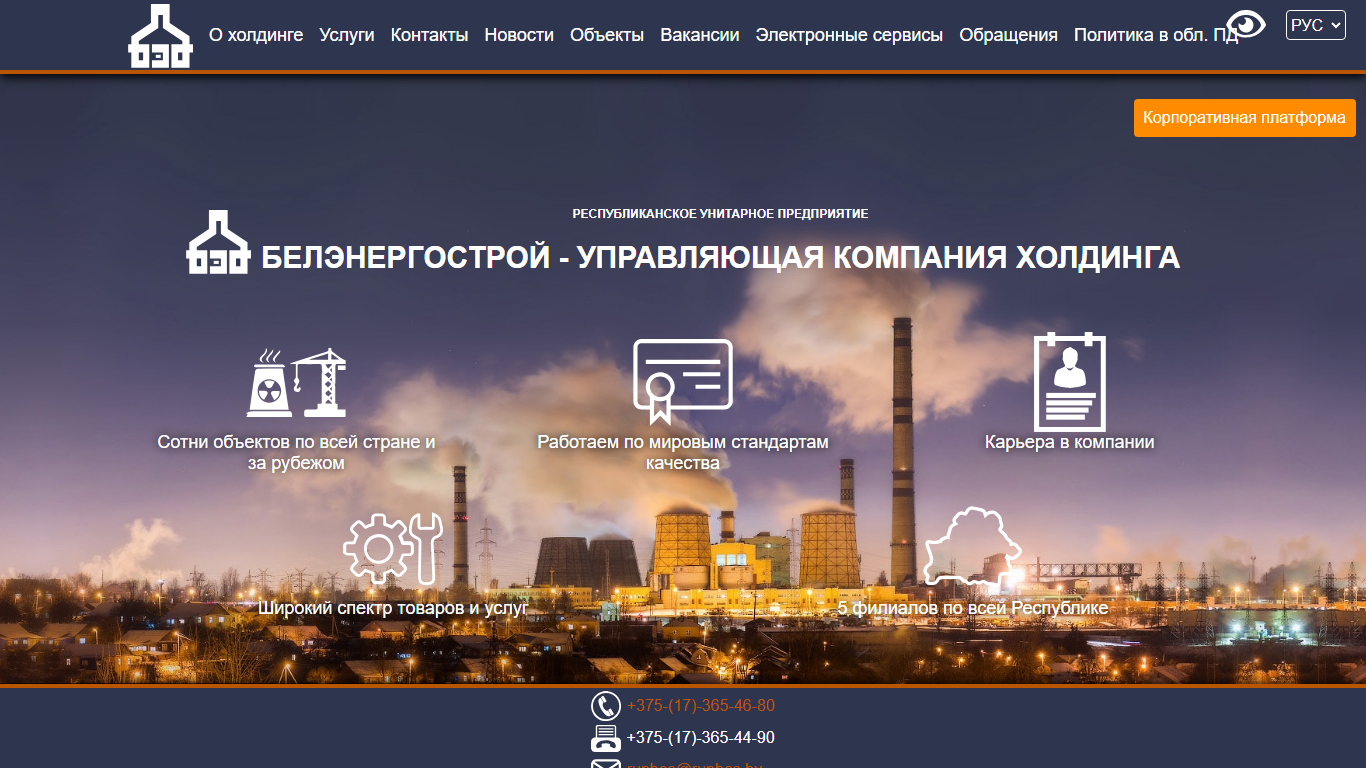Click the logo beside the БЕЛЭНЕРГОСТРОЙ heading

click(x=218, y=242)
